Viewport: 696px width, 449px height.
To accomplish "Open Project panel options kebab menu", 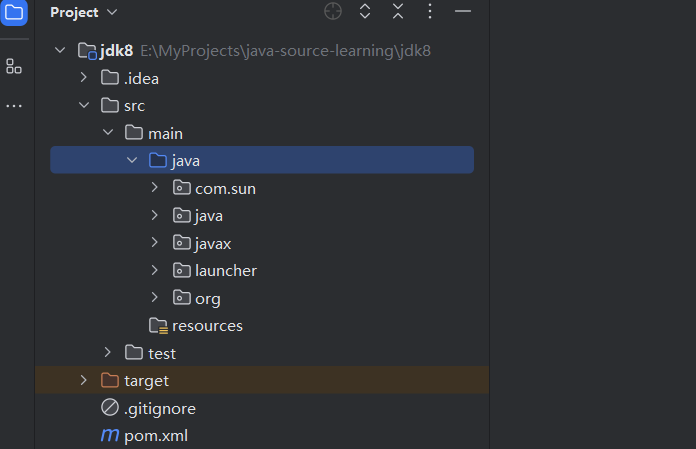I will (430, 12).
